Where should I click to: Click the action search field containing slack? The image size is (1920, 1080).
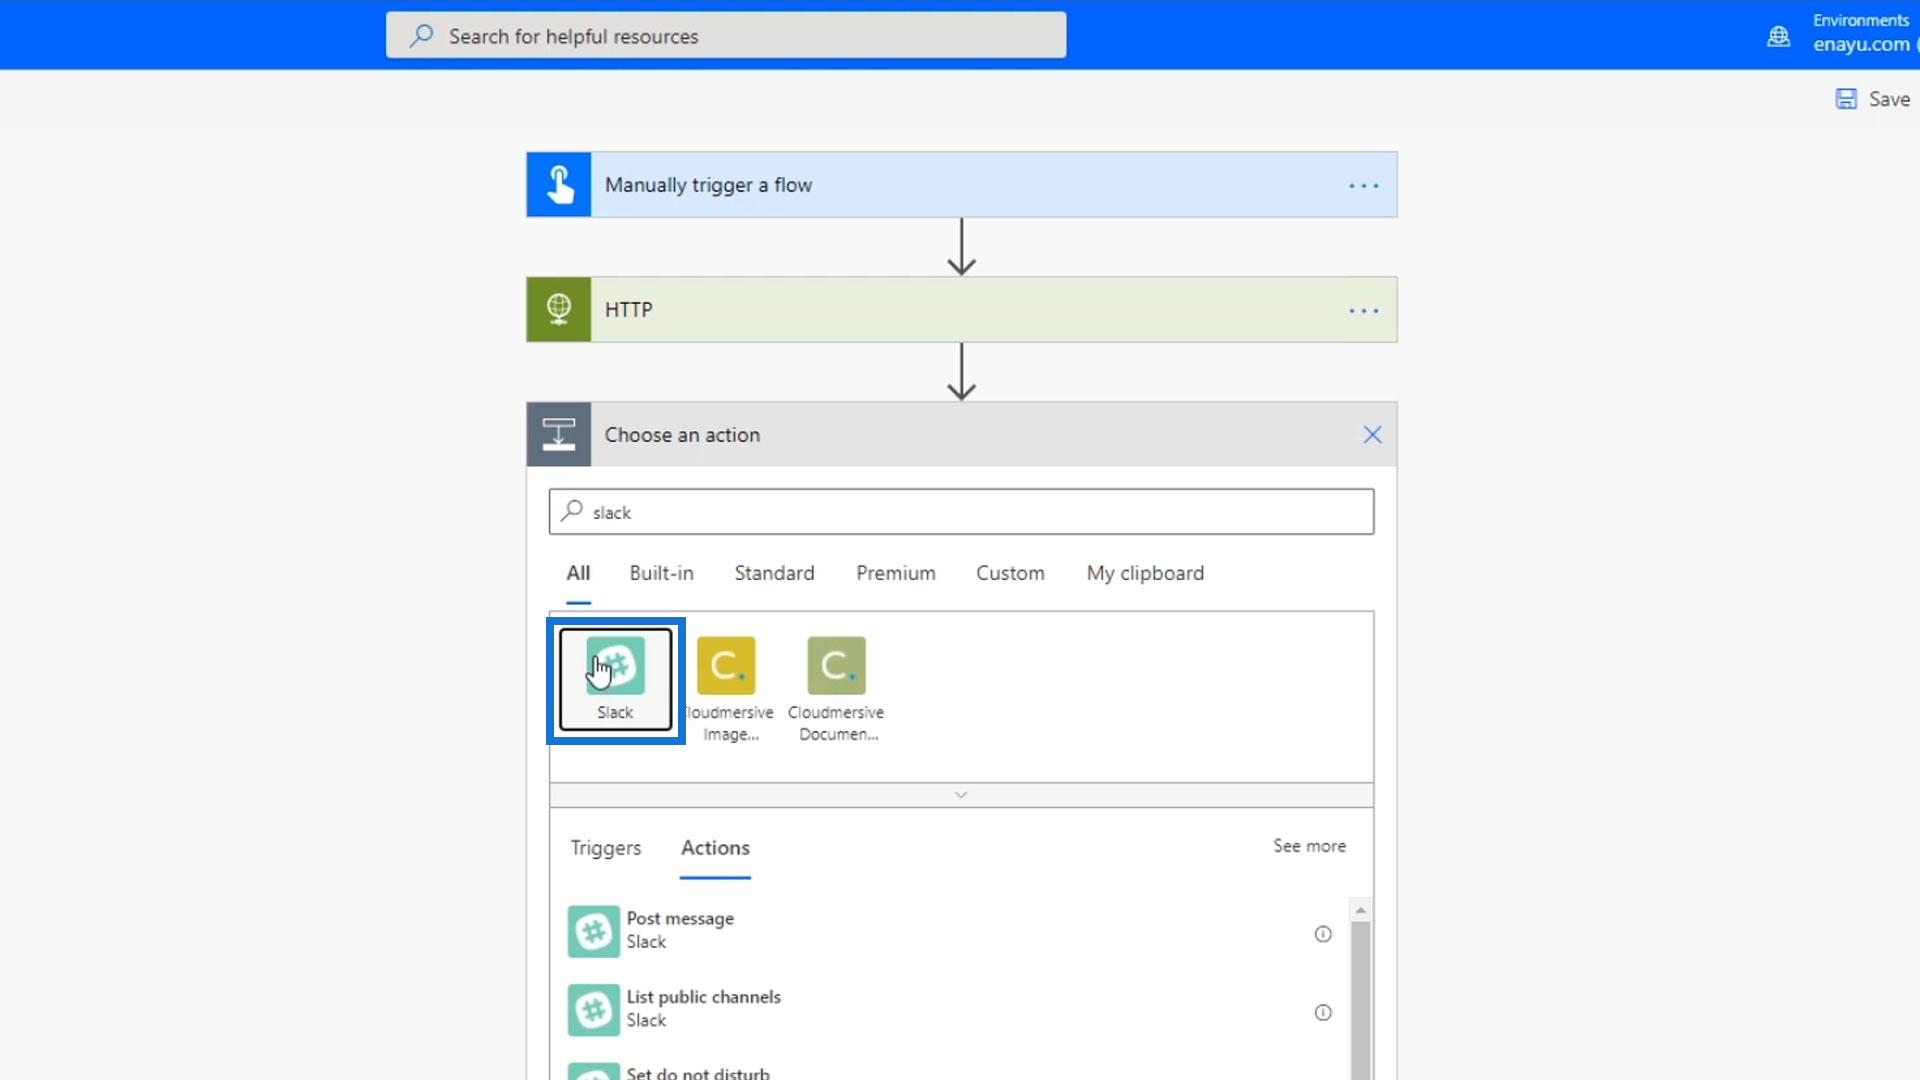pyautogui.click(x=960, y=512)
